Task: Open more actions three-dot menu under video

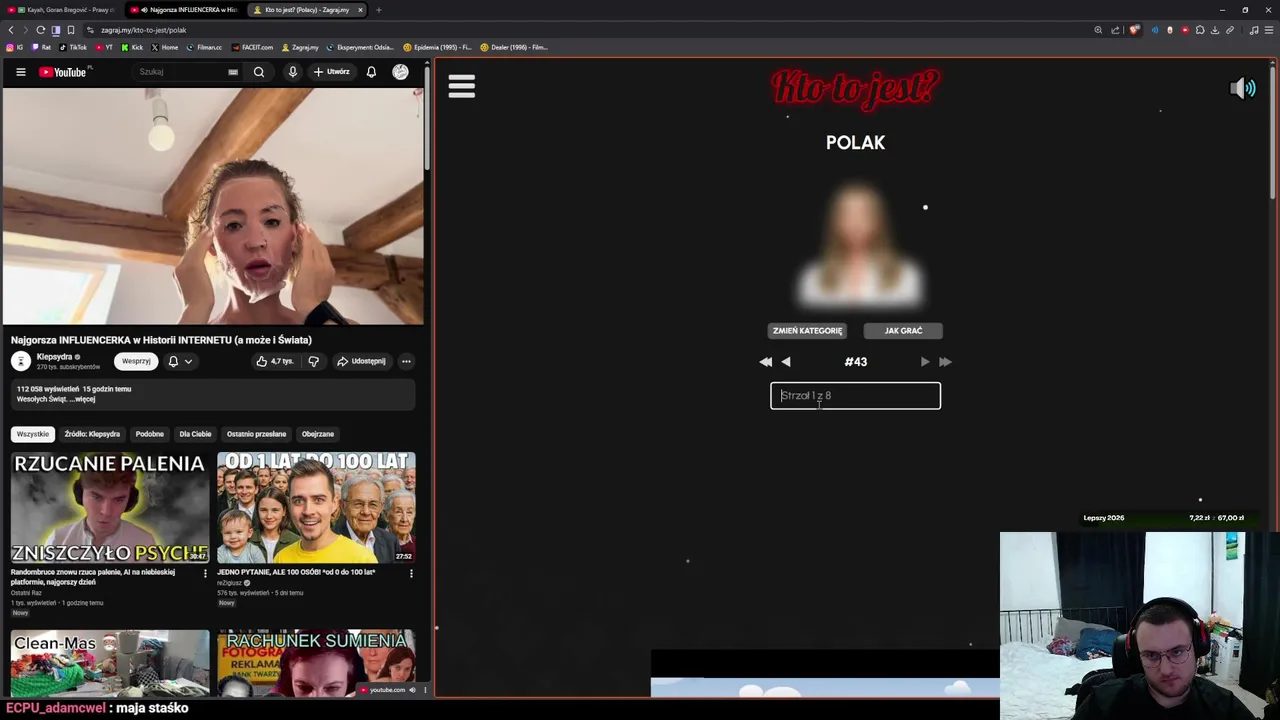Action: click(406, 361)
